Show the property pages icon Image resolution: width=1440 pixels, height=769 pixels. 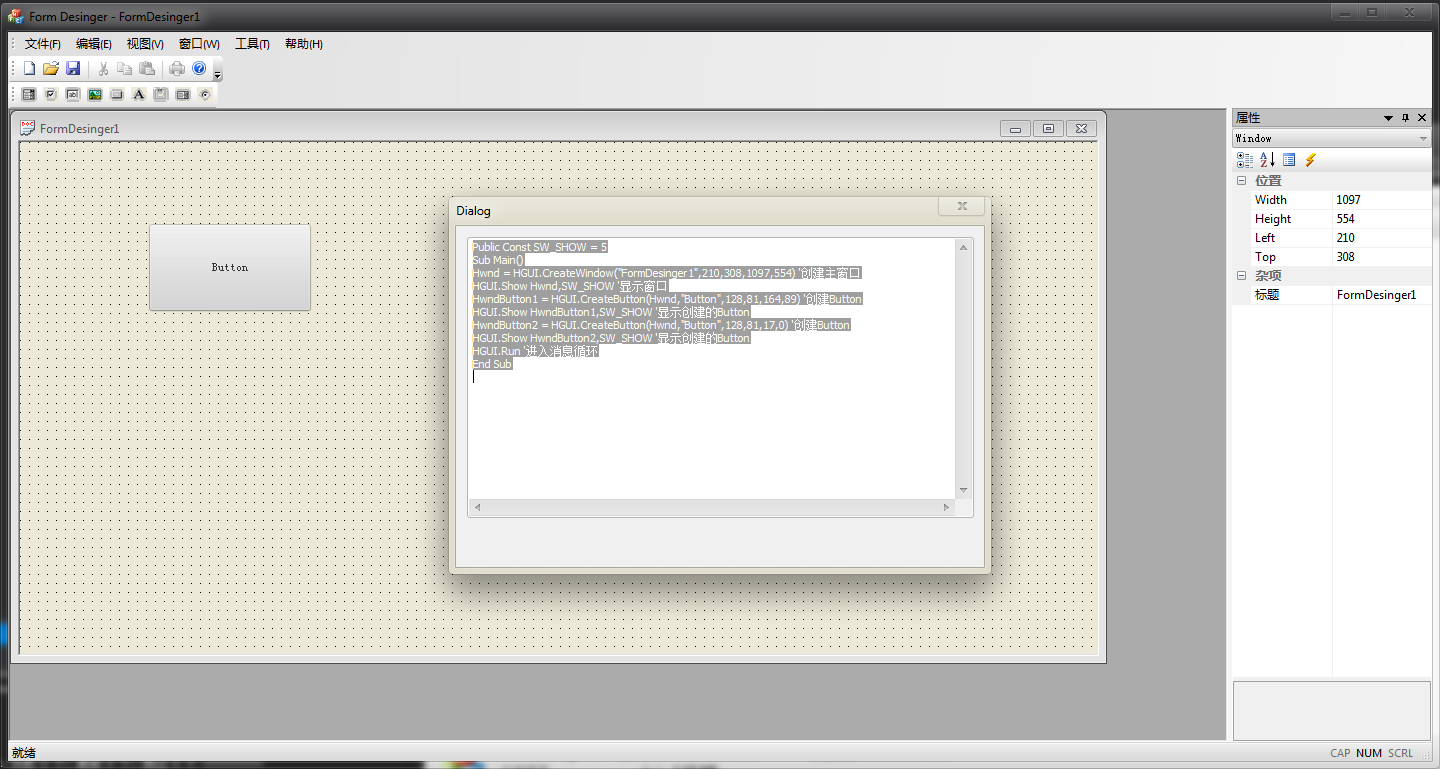coord(1289,160)
